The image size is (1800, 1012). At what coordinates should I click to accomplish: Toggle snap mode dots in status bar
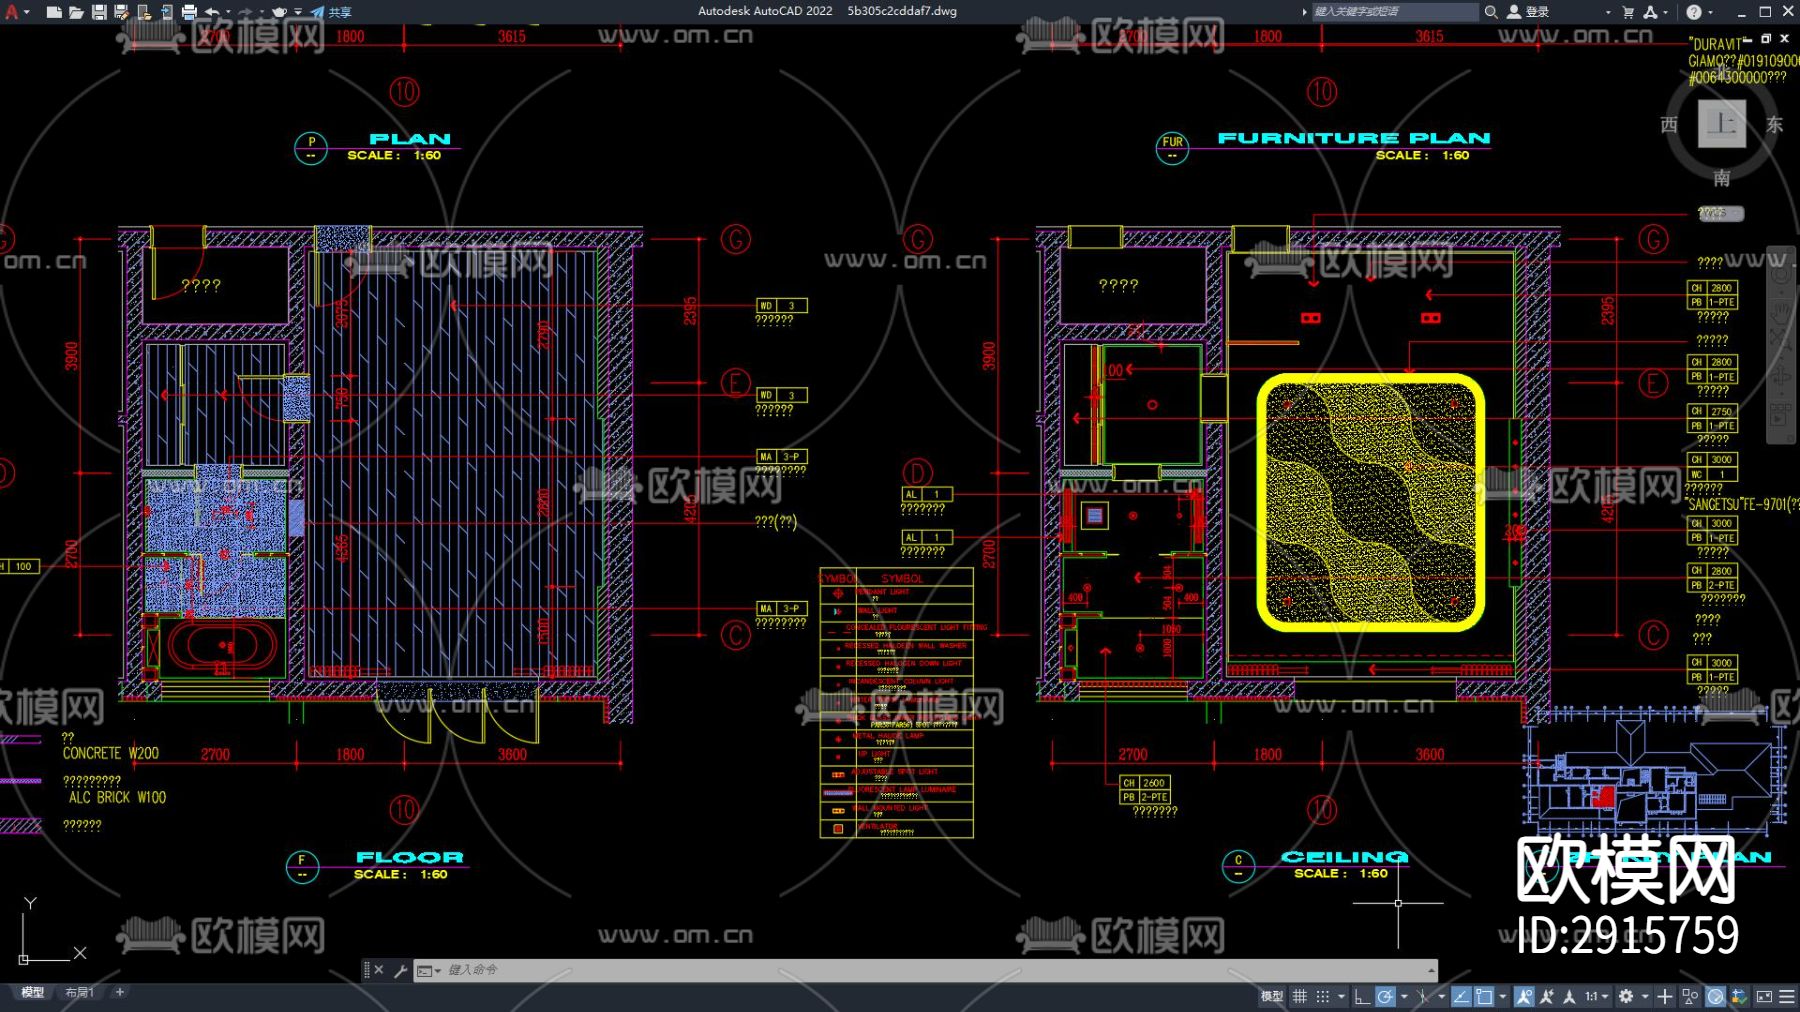[x=1323, y=996]
